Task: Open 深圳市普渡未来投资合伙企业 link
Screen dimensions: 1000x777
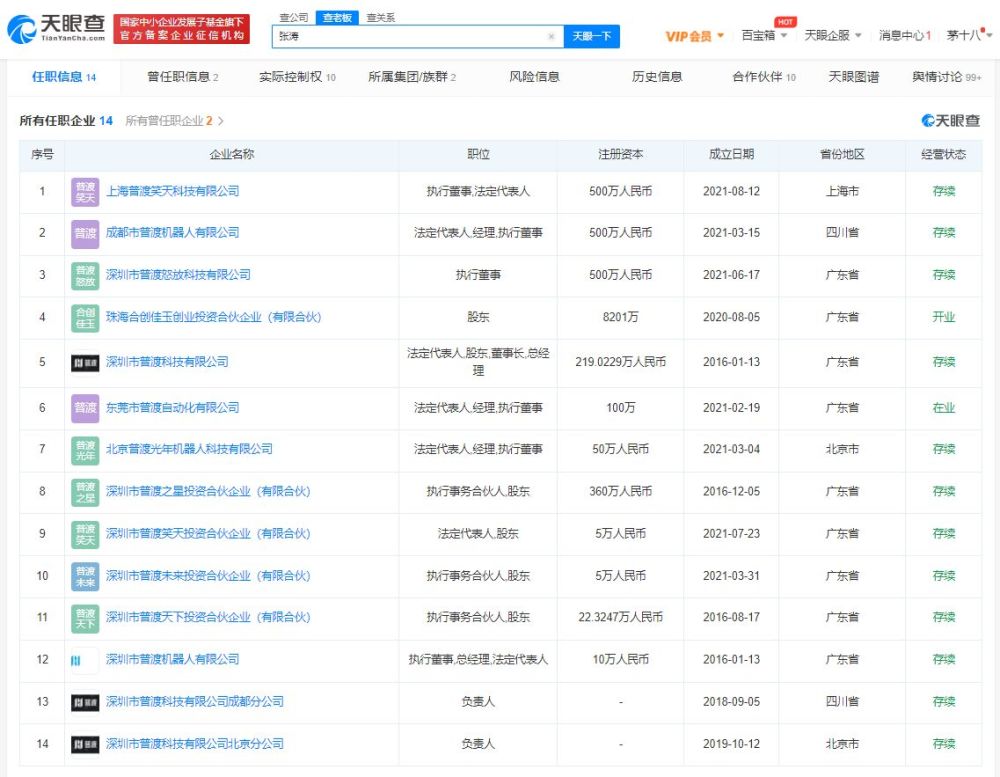Action: (208, 575)
